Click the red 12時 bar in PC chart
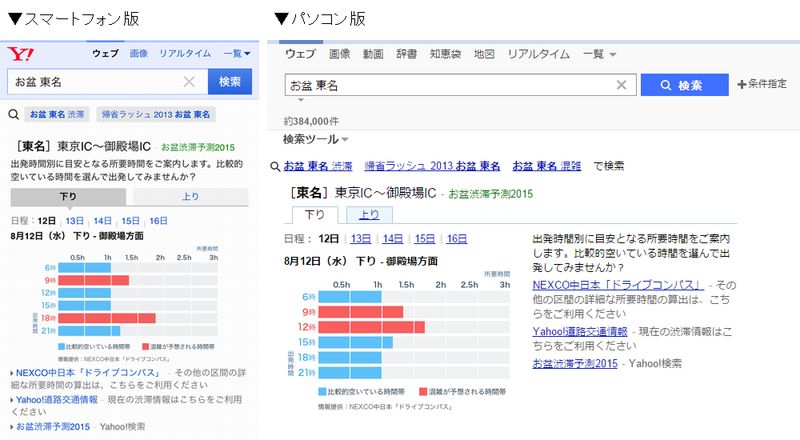 [371, 327]
